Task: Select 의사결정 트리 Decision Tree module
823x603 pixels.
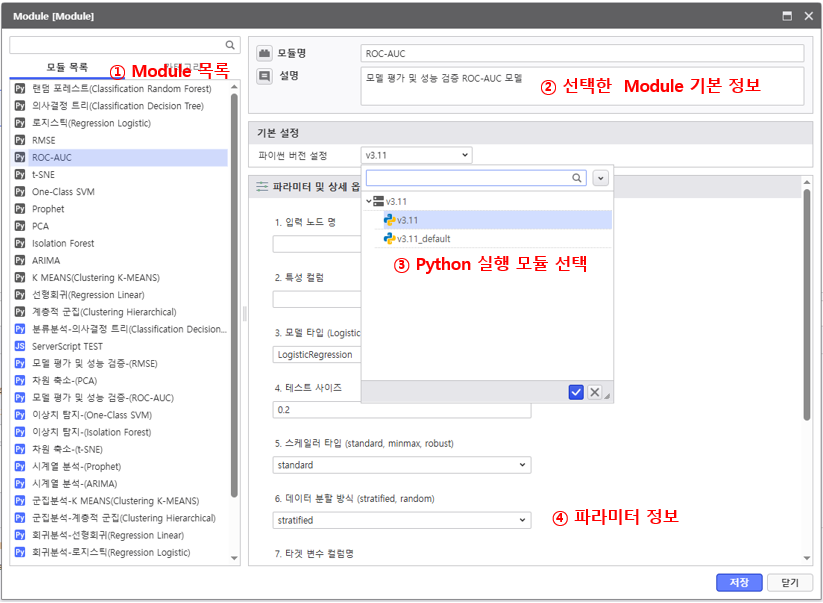Action: (120, 106)
